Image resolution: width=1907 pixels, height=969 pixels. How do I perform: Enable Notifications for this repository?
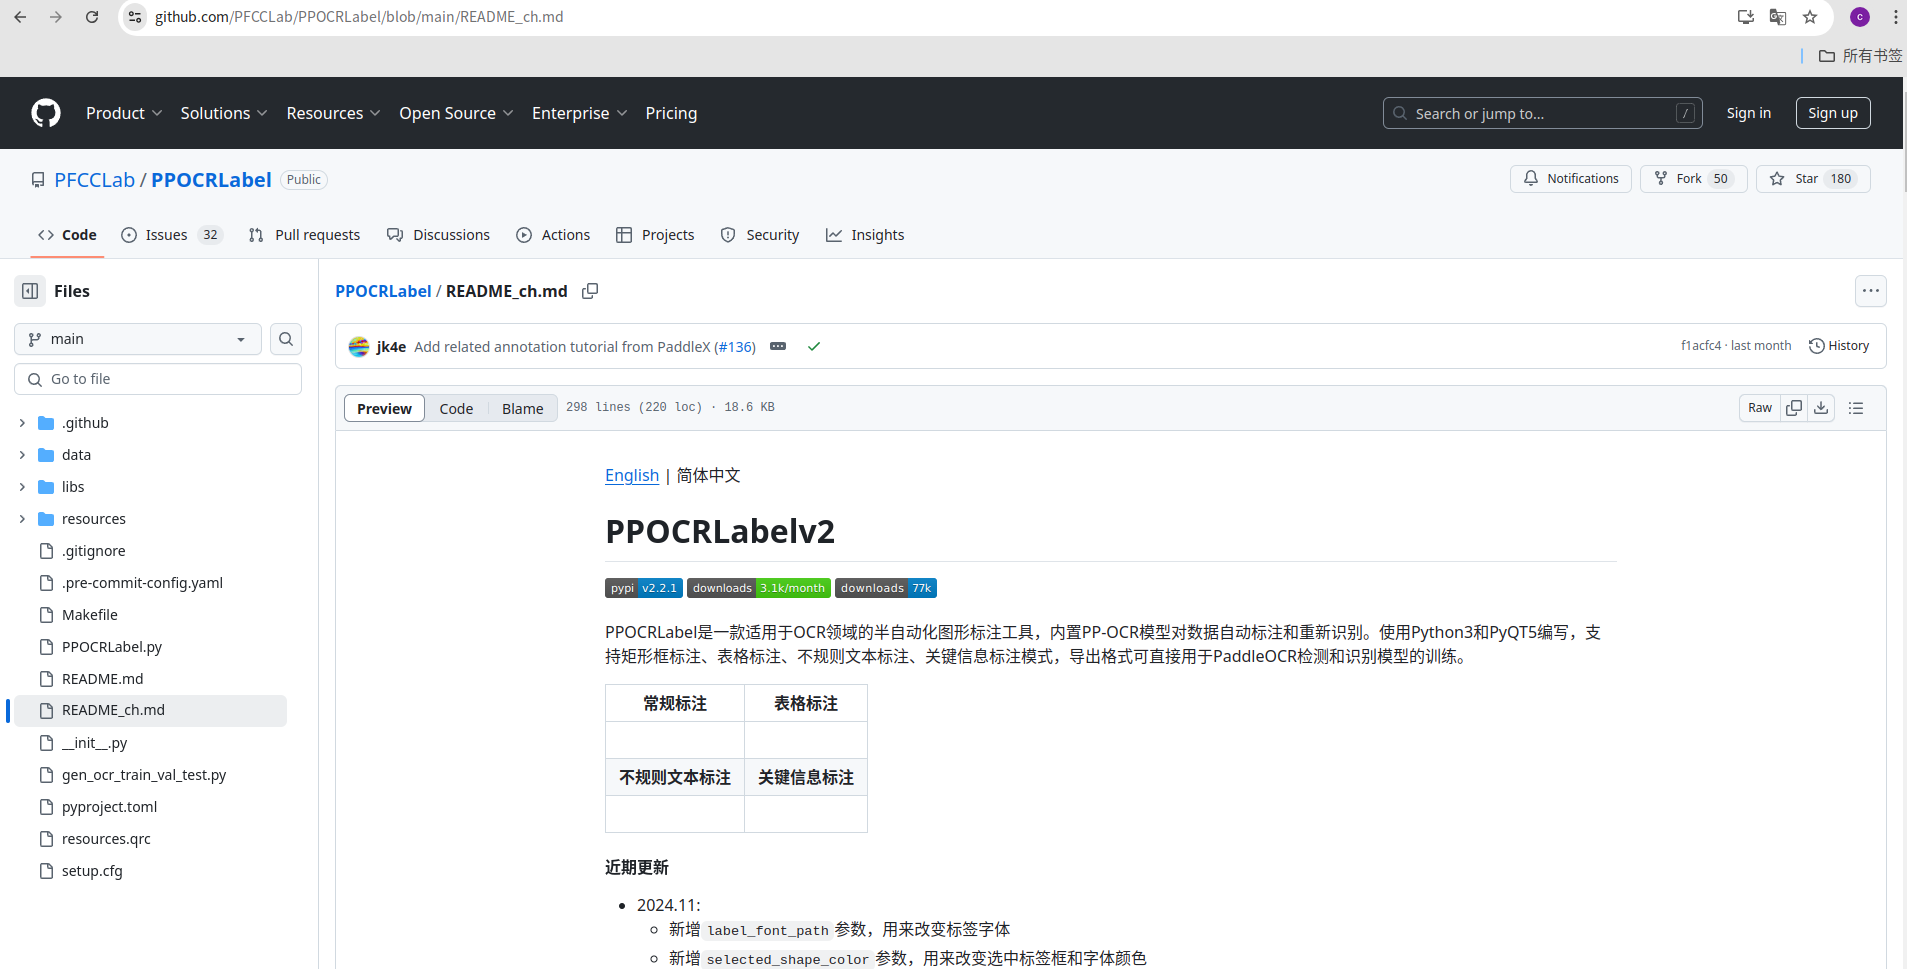pos(1570,178)
